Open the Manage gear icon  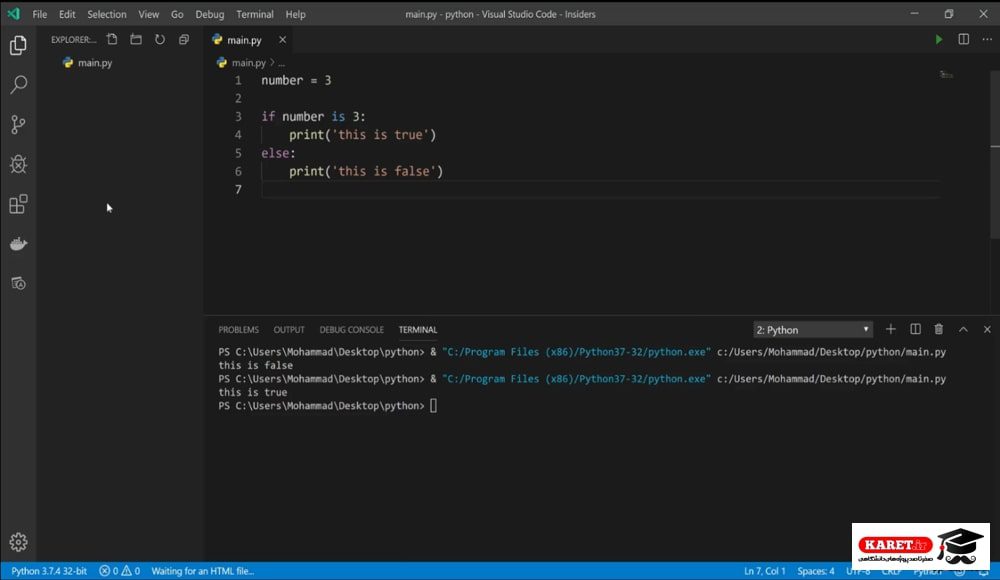pyautogui.click(x=18, y=542)
